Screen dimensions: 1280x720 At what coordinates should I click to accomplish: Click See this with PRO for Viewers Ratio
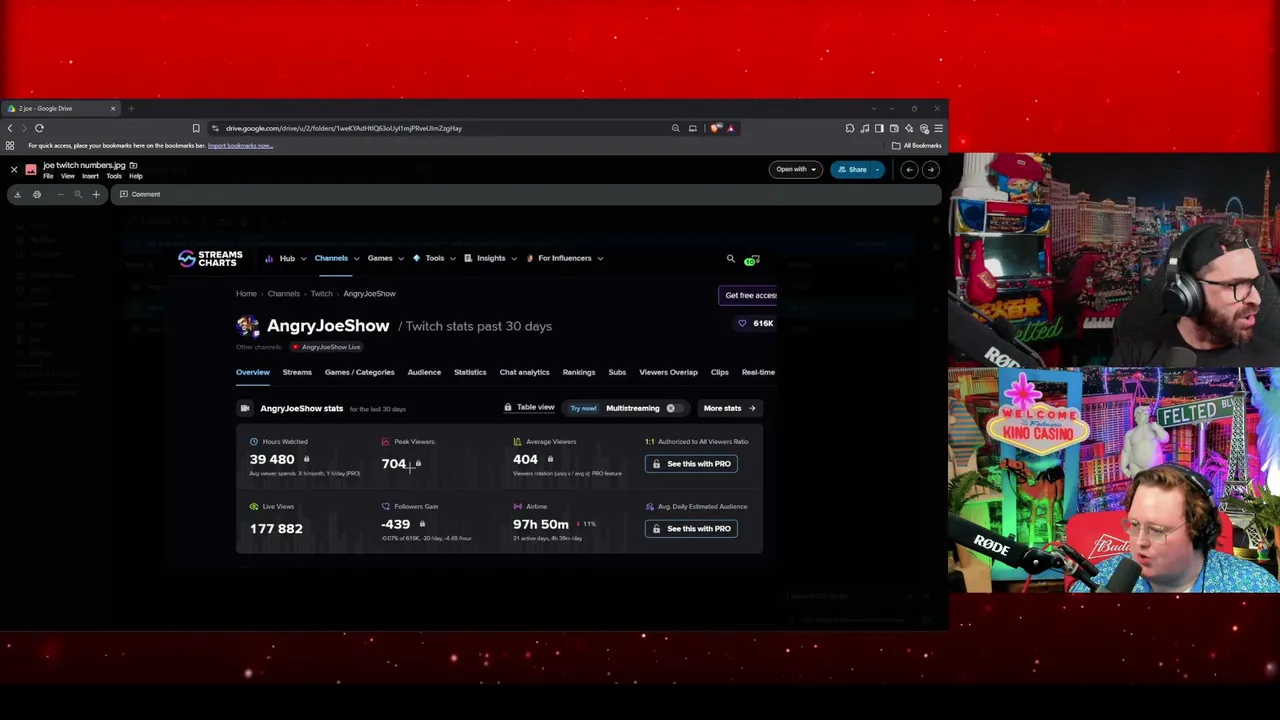point(691,464)
